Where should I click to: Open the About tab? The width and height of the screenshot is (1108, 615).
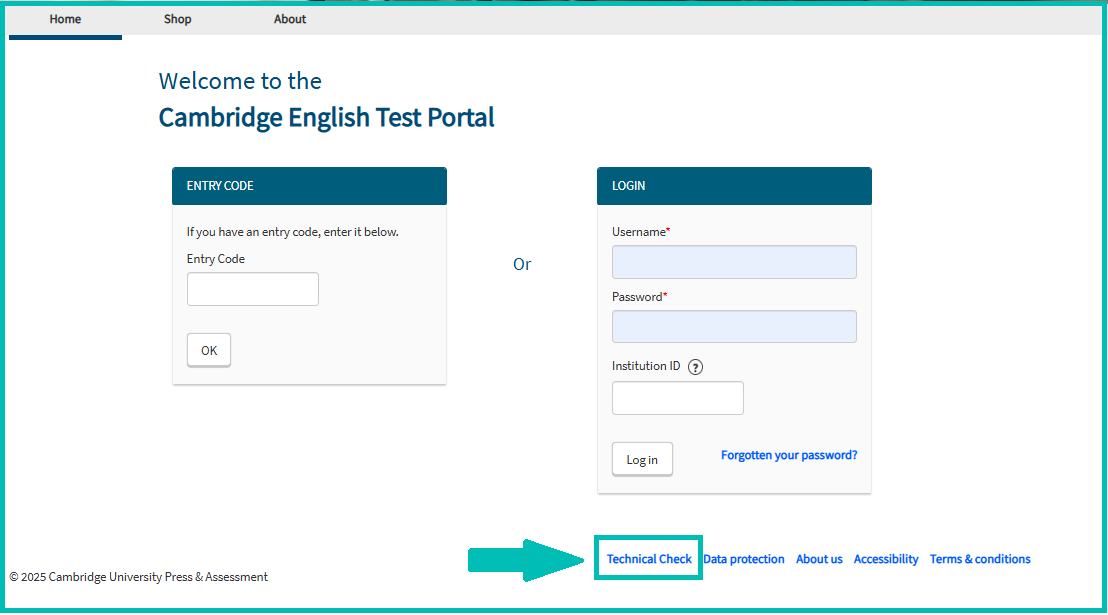point(290,20)
